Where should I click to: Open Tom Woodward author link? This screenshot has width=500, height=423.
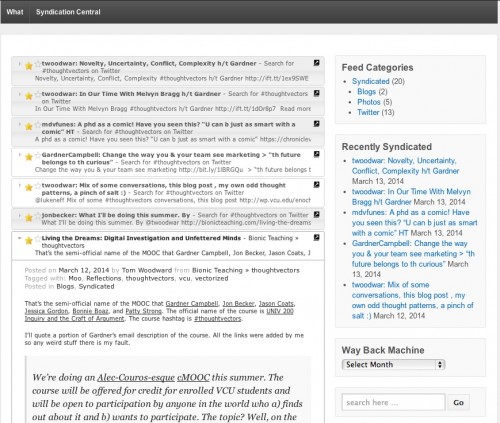pos(147,270)
